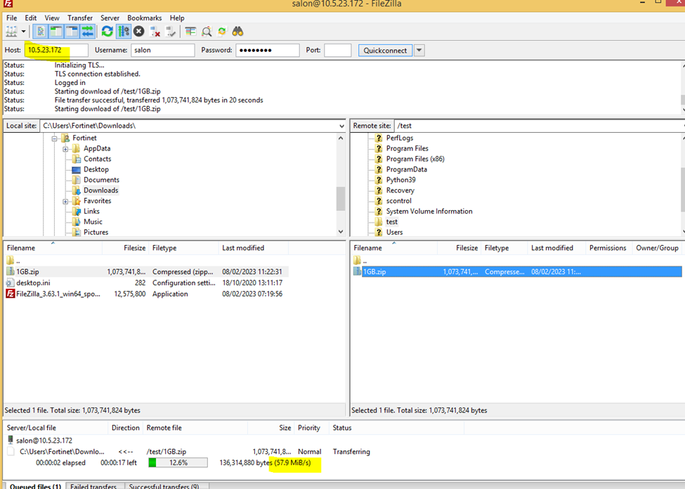The height and width of the screenshot is (489, 685).
Task: Click the Password input field
Action: click(x=267, y=50)
